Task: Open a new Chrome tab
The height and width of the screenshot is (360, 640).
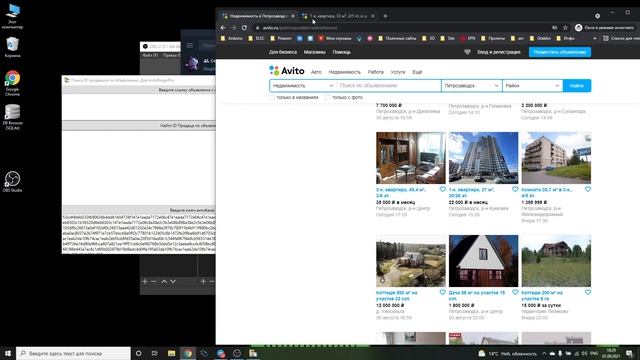Action: click(385, 16)
